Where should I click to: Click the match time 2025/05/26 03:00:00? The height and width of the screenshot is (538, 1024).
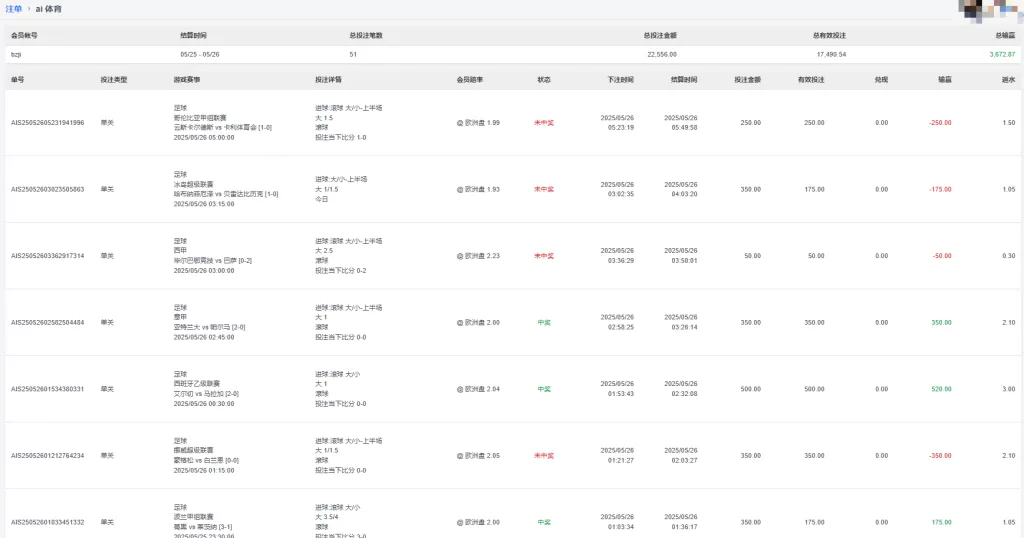click(204, 270)
